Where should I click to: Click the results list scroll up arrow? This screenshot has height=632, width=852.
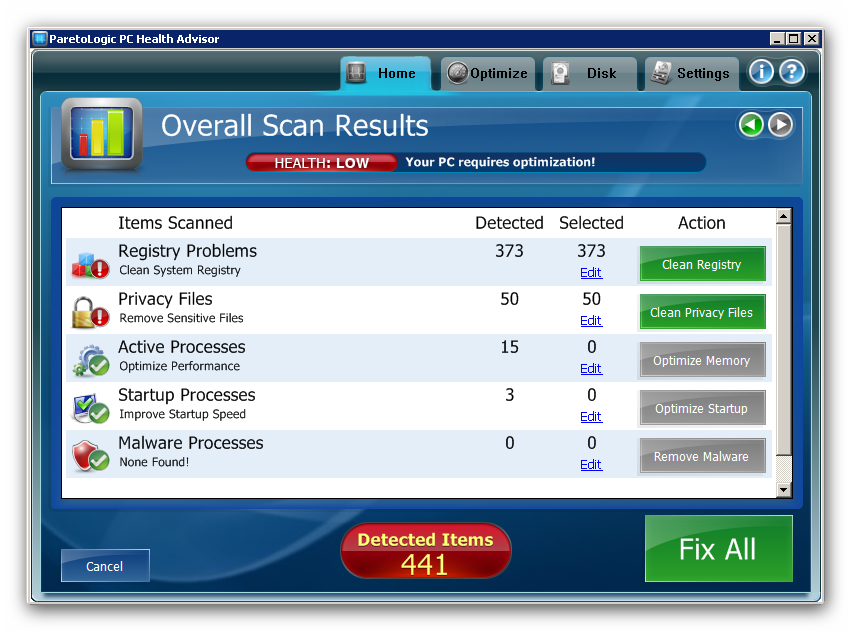pos(783,216)
